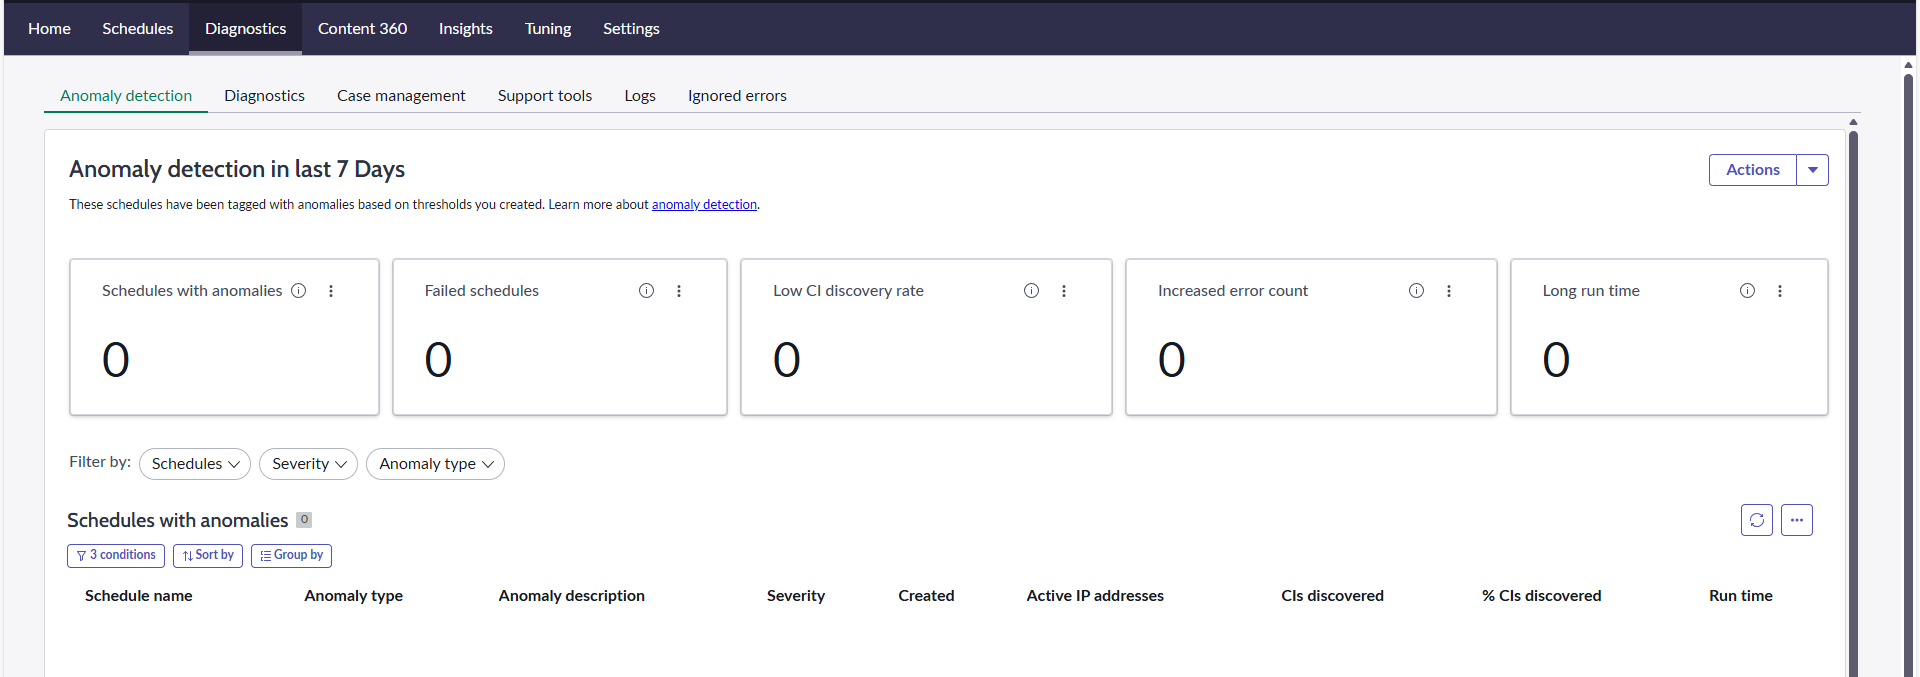Switch to the Diagnostics sub-tab
Viewport: 1920px width, 677px height.
(x=264, y=96)
